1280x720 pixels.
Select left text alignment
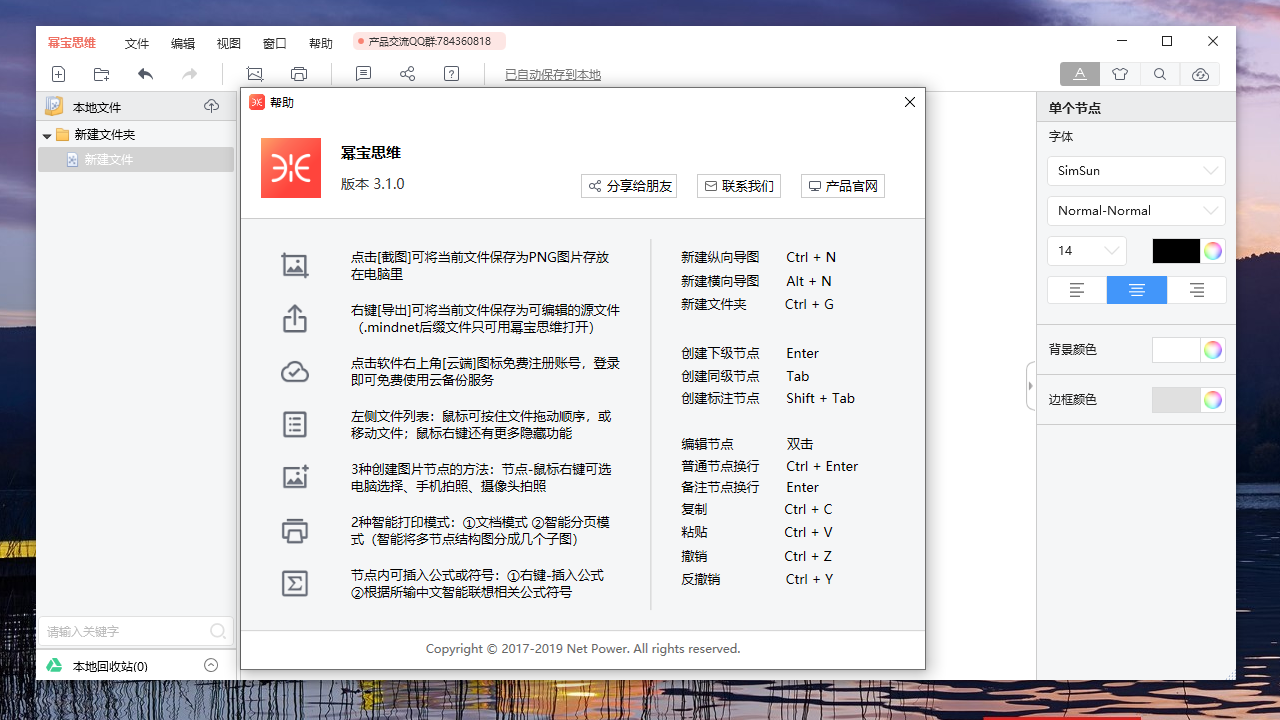1077,290
